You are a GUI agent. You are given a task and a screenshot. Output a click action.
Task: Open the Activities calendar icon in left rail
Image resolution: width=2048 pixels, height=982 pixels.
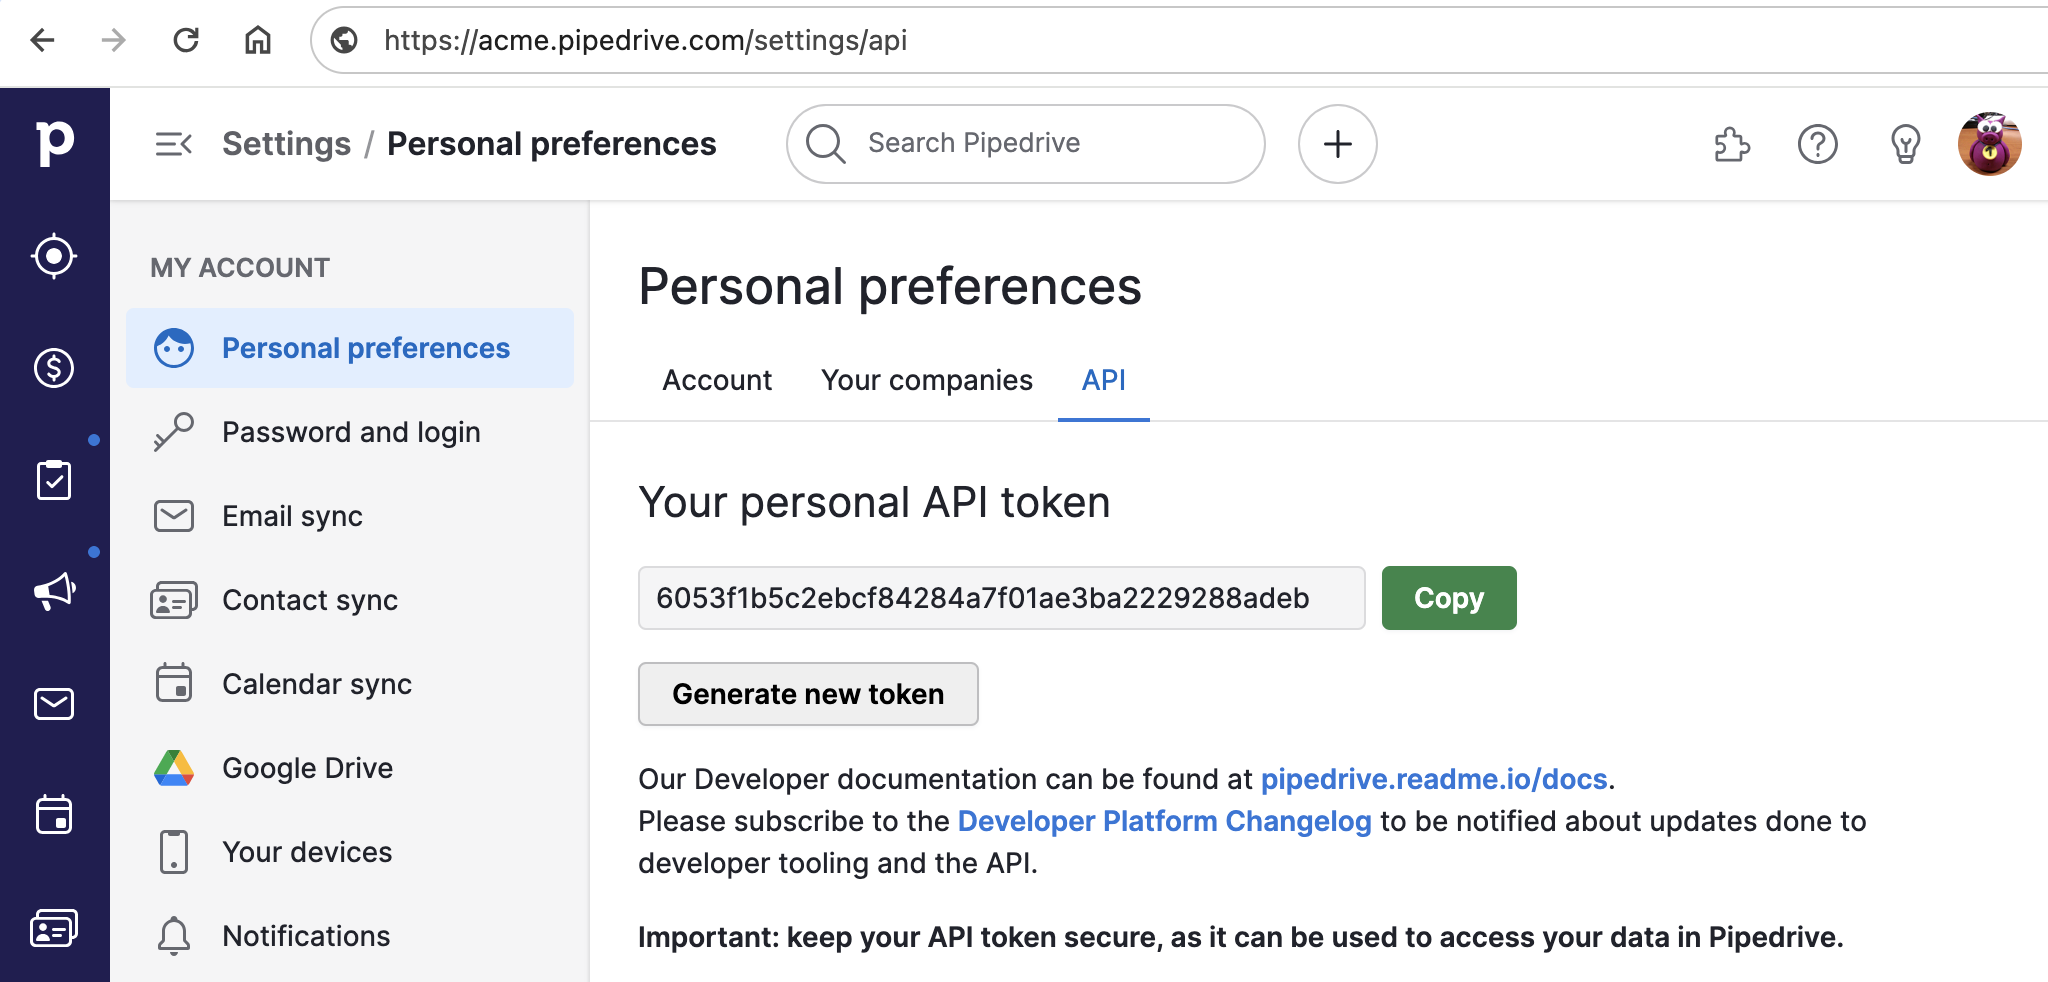pyautogui.click(x=54, y=815)
